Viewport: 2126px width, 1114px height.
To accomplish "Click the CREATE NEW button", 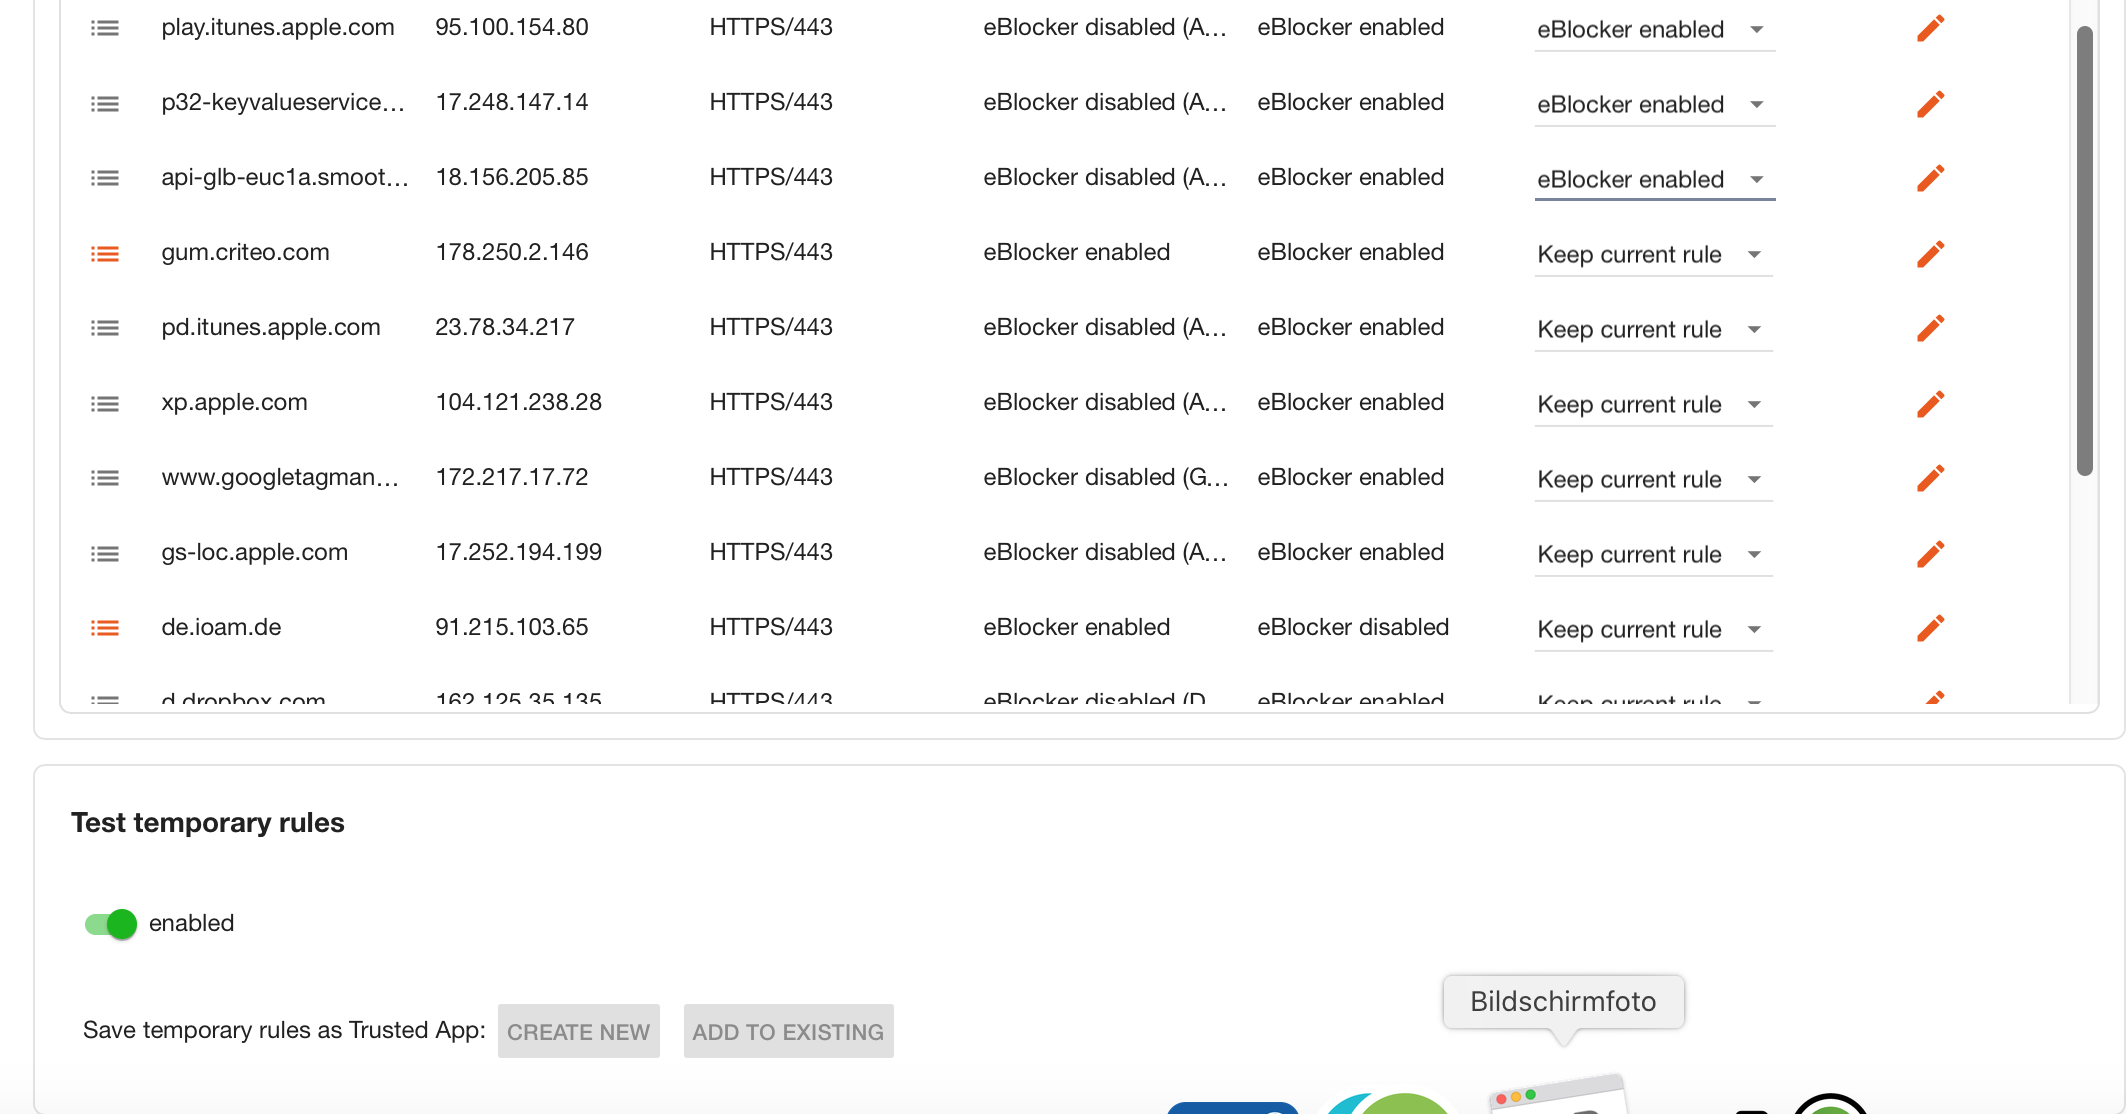I will tap(579, 1031).
